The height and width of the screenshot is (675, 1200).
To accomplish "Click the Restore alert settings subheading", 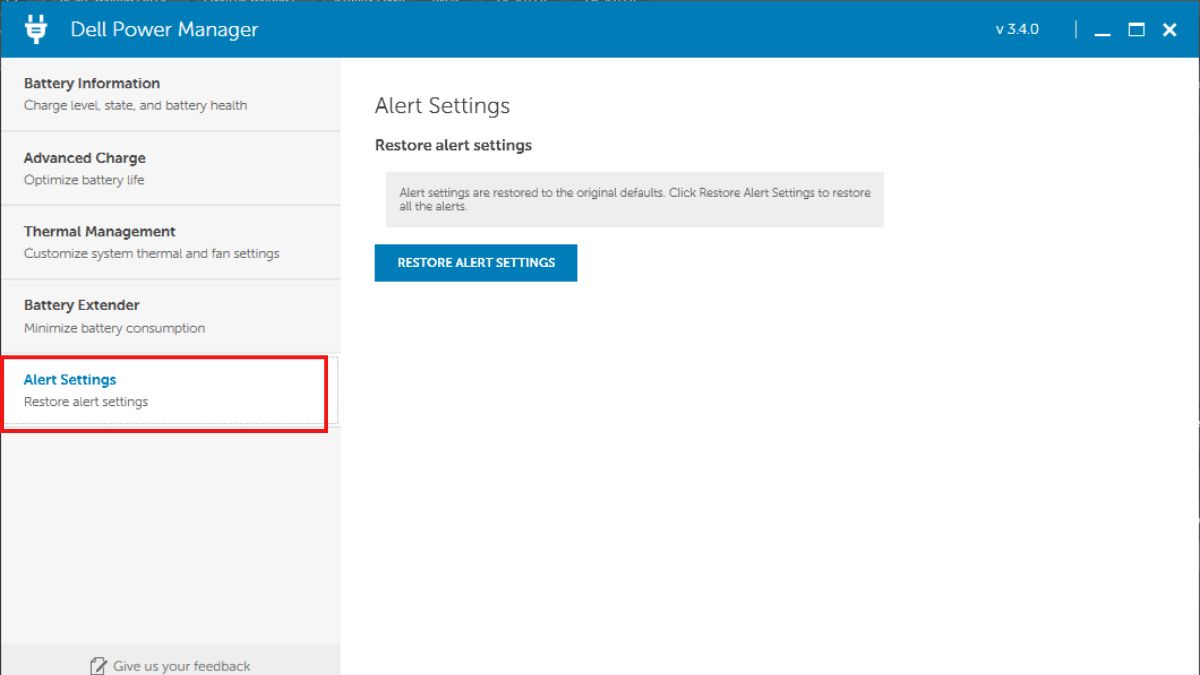I will 453,145.
